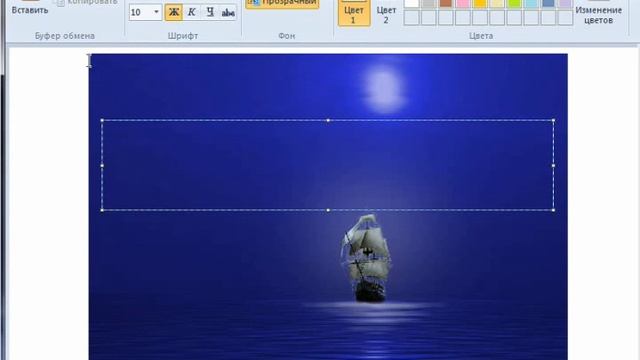The image size is (640, 360).
Task: Click the text box top-center handle
Action: [x=328, y=120]
